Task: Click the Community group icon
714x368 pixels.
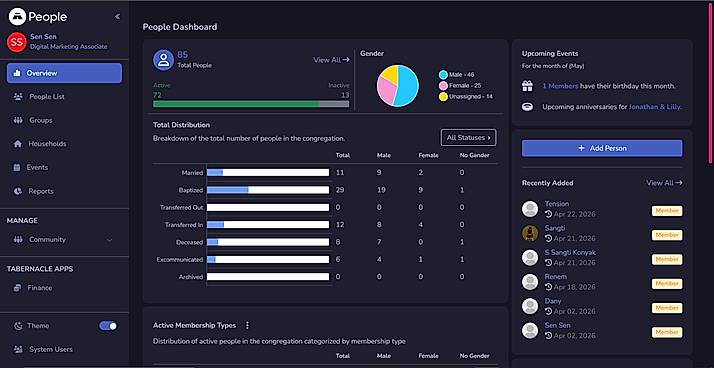Action: [x=18, y=240]
